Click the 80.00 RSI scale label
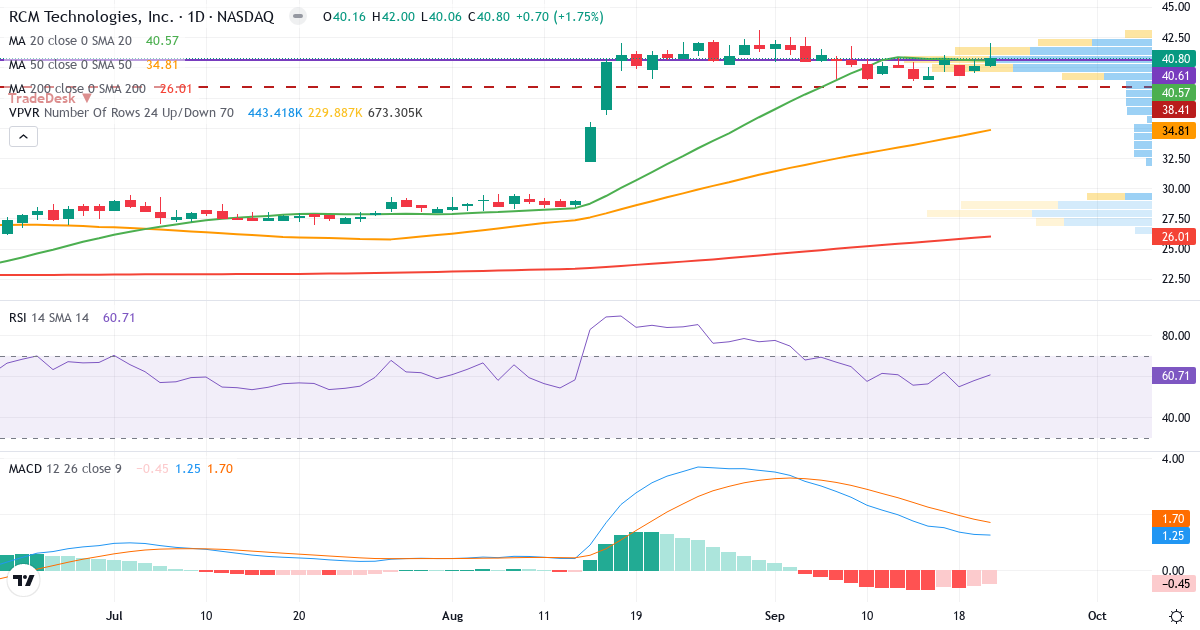Viewport: 1200px width, 630px height. (1174, 336)
